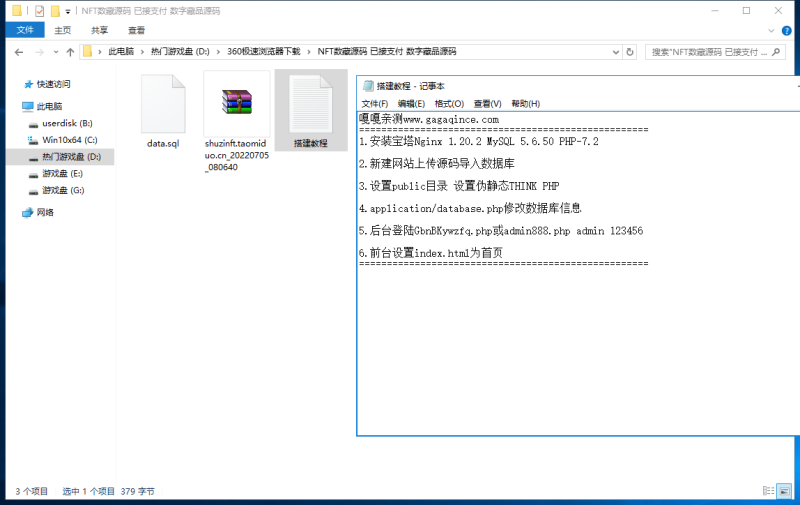Select 此电脑 in the address breadcrumb
800x505 pixels.
click(121, 52)
